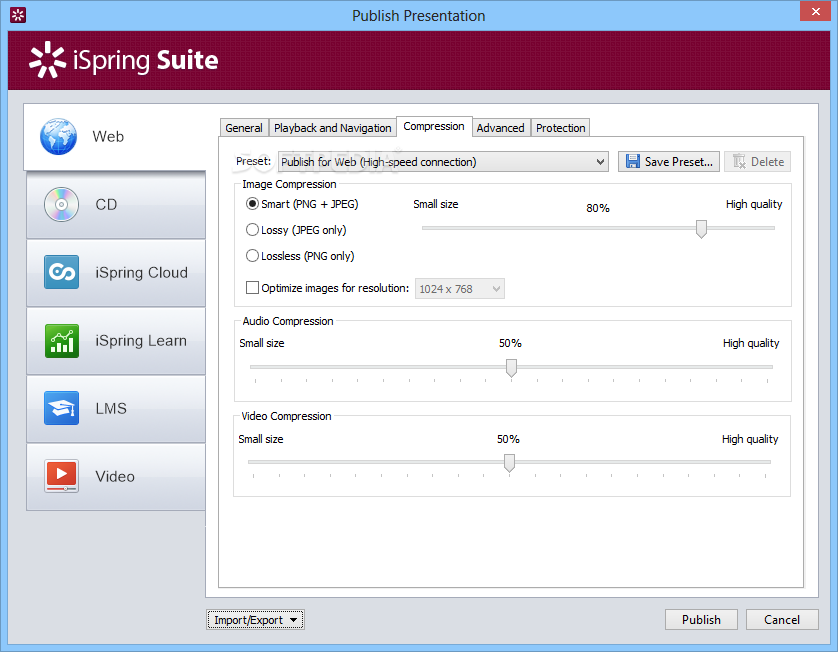Click the audio compression slider handle
This screenshot has width=838, height=652.
pyautogui.click(x=511, y=368)
